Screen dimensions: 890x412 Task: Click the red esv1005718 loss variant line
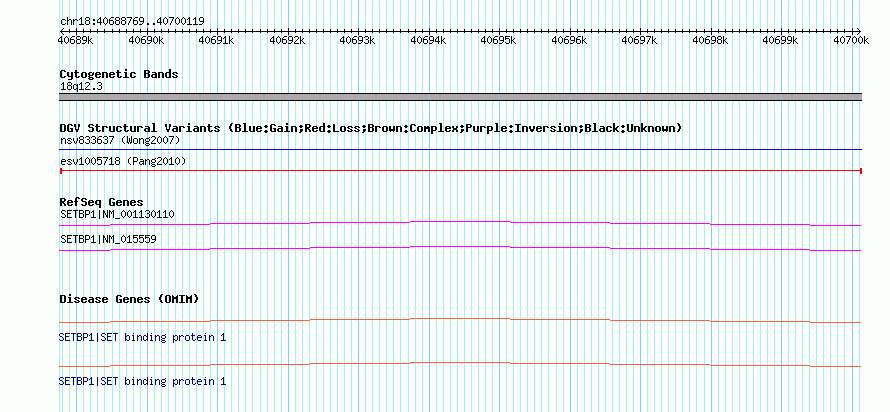click(x=460, y=171)
